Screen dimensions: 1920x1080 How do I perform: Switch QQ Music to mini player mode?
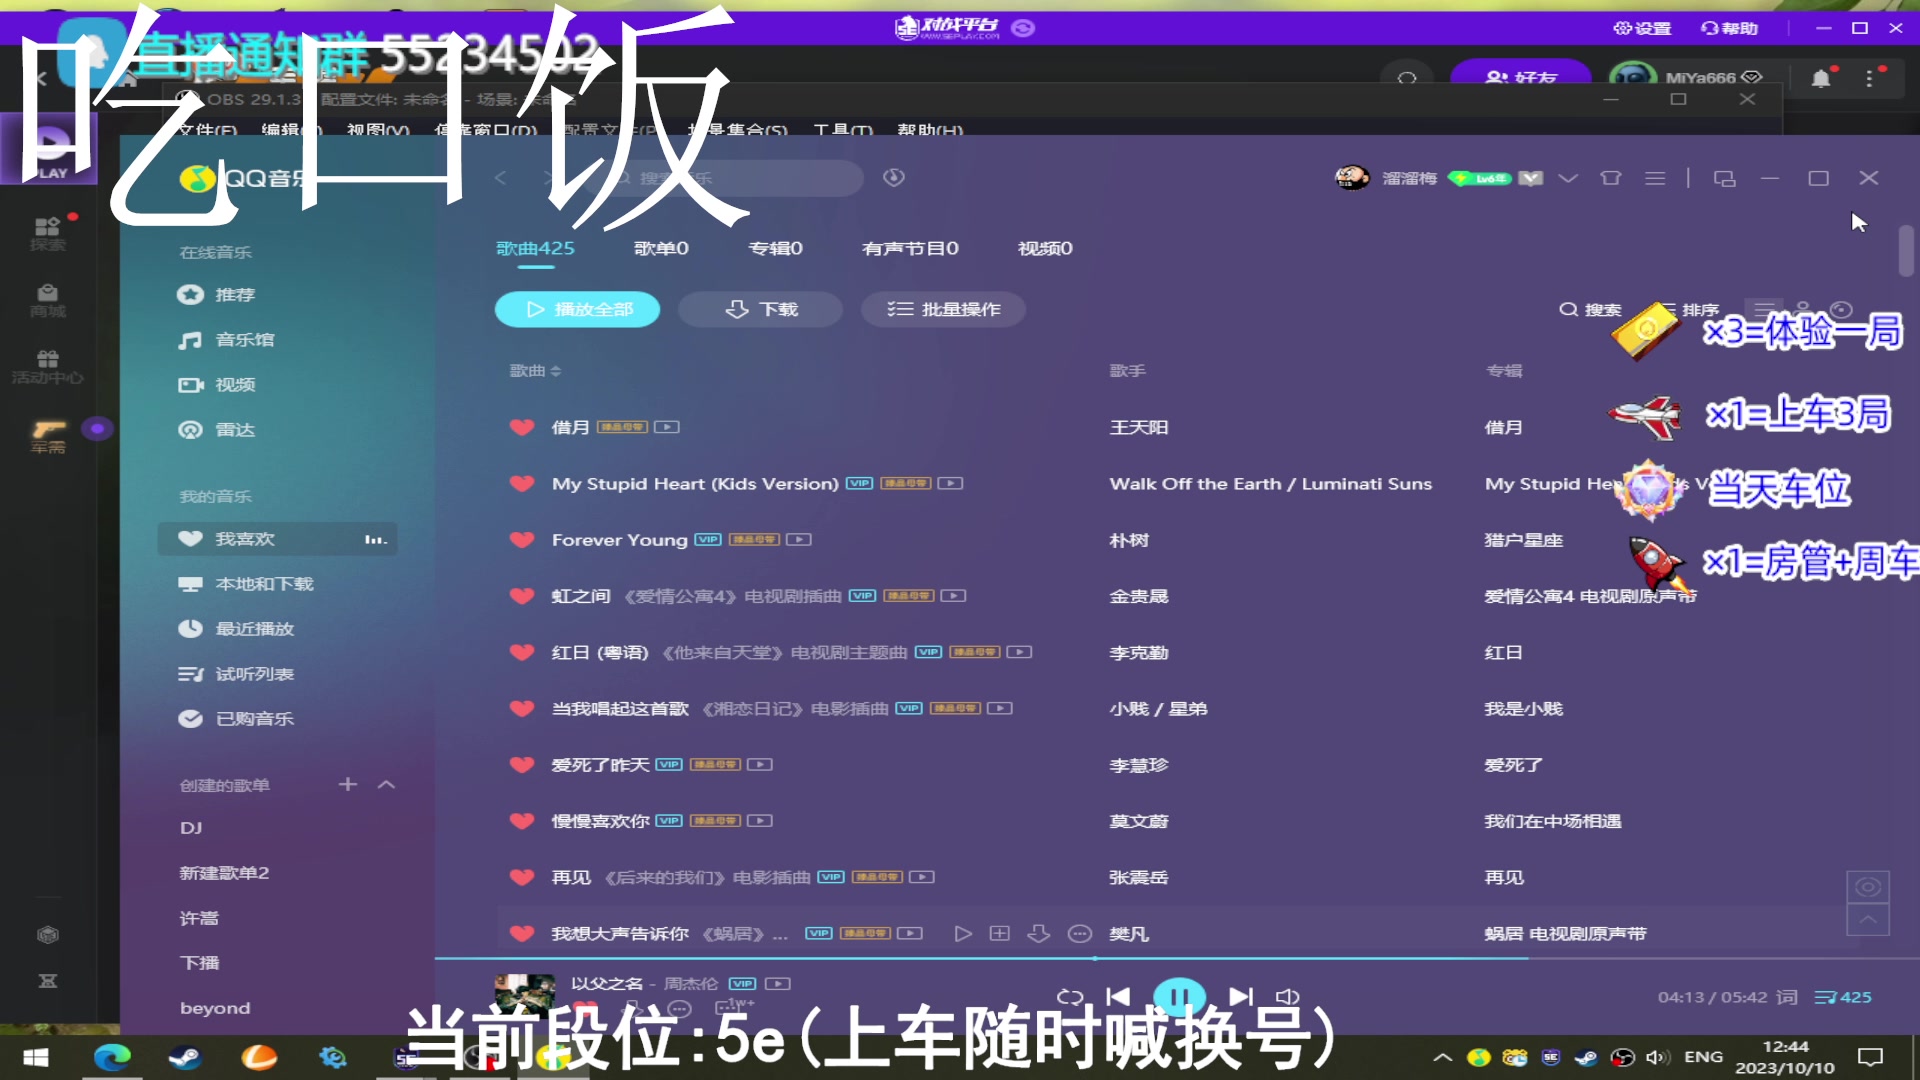pyautogui.click(x=1724, y=178)
